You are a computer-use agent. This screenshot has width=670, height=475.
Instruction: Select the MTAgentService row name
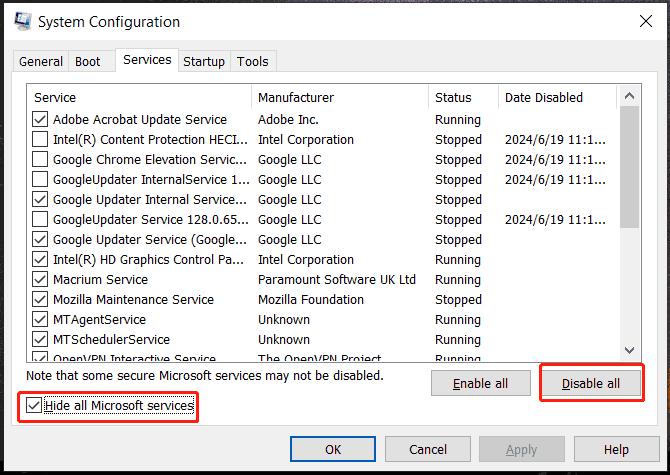99,320
